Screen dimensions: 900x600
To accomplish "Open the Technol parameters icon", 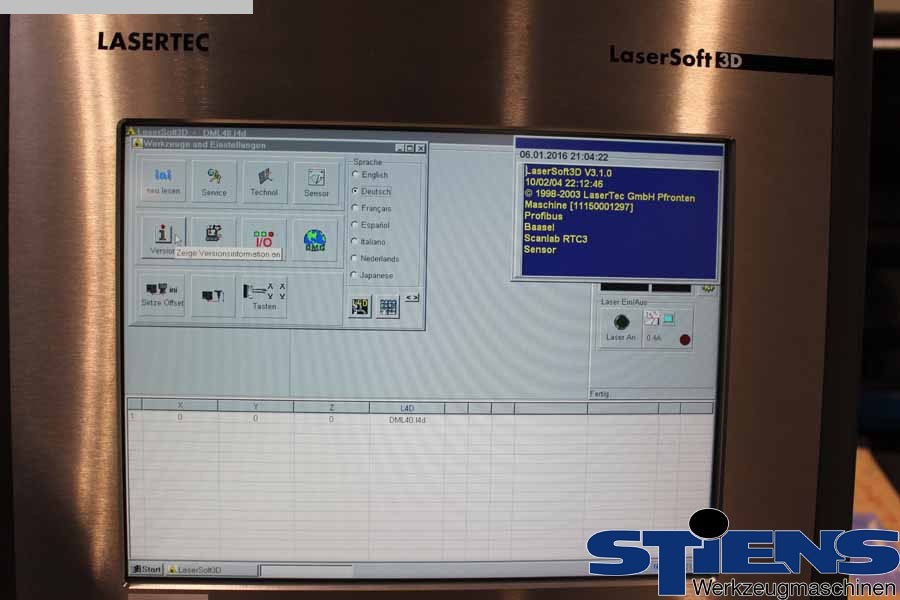I will click(264, 181).
